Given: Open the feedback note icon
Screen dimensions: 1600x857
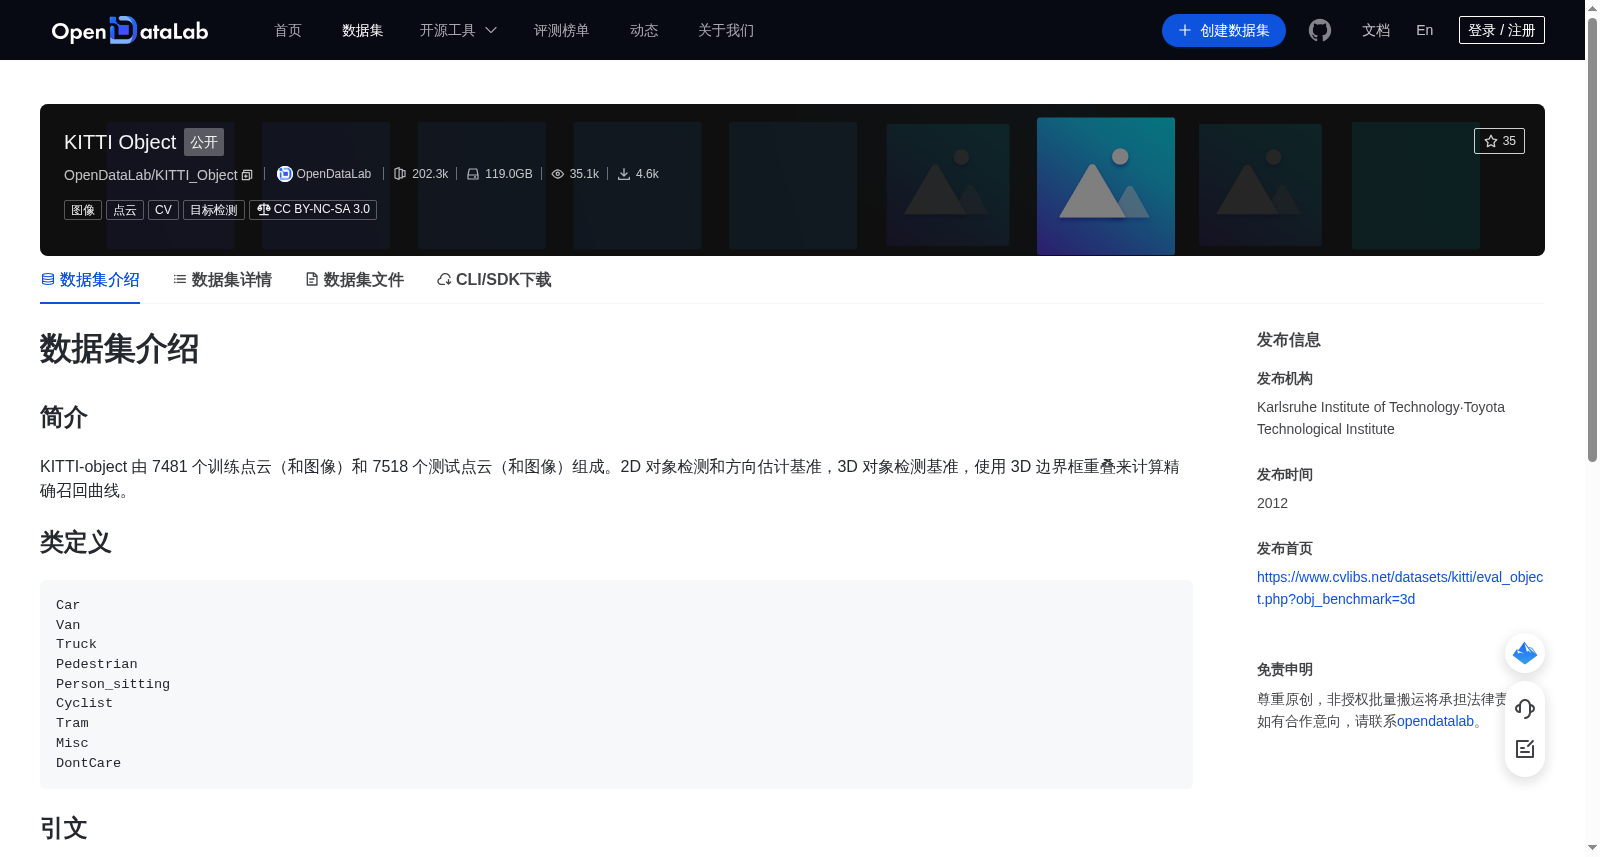Looking at the screenshot, I should [x=1525, y=749].
